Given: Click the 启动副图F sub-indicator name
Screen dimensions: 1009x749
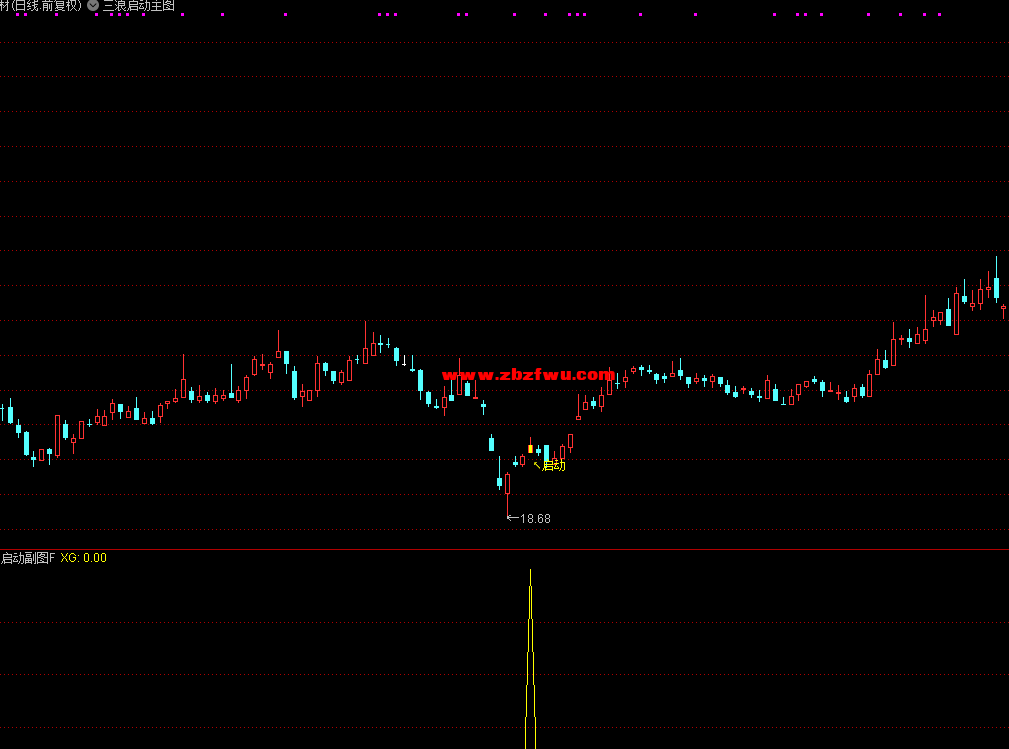Looking at the screenshot, I should (27, 558).
